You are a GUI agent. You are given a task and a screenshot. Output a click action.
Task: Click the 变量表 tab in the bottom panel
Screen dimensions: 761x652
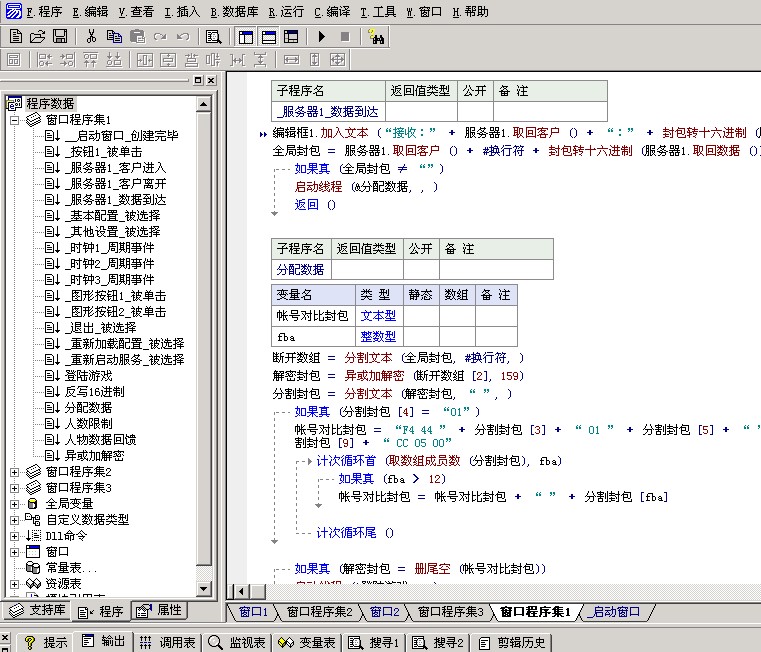[x=307, y=642]
